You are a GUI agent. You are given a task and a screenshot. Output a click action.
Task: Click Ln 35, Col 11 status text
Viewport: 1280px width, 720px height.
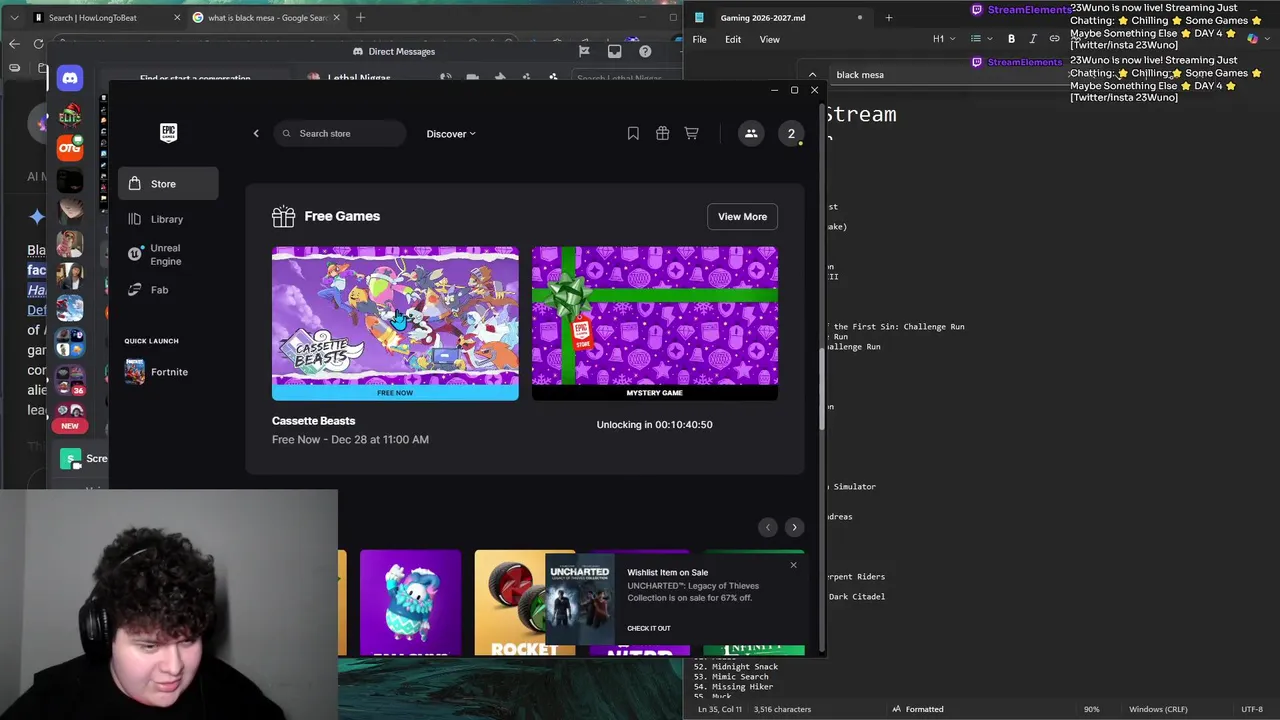(x=719, y=709)
